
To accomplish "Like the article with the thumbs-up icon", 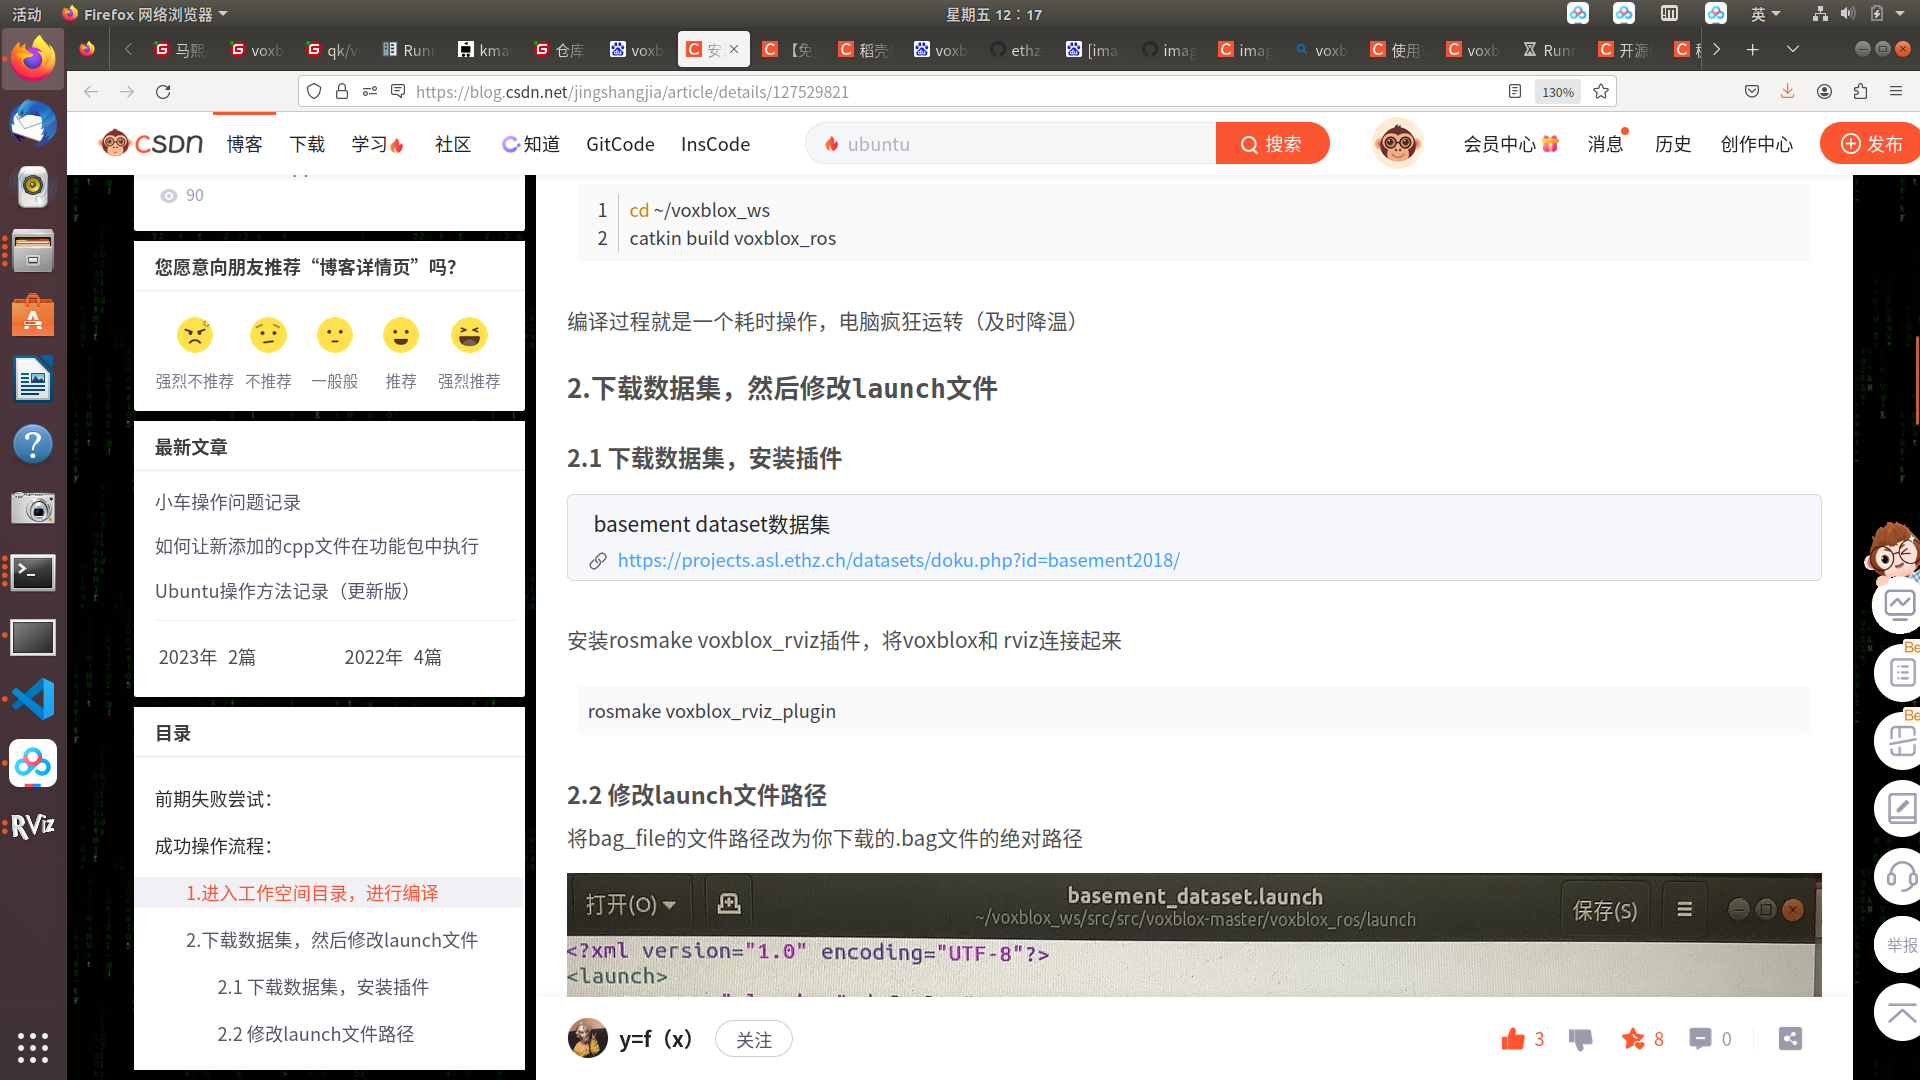I will 1513,1039.
